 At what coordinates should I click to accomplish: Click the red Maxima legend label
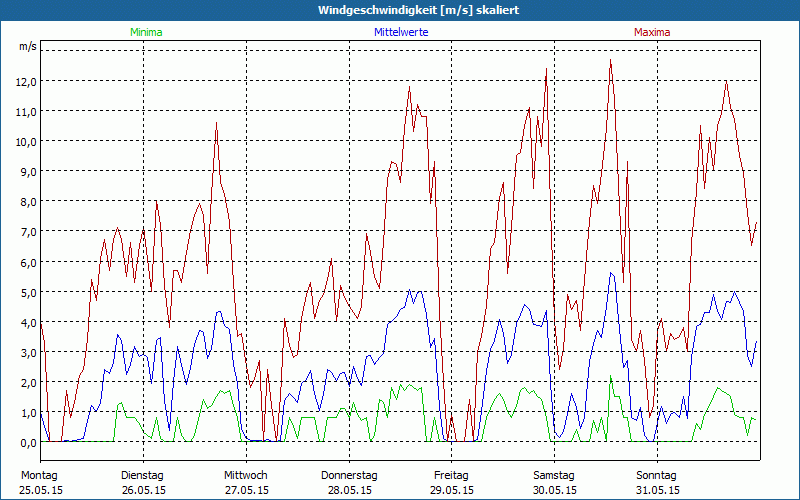click(652, 32)
